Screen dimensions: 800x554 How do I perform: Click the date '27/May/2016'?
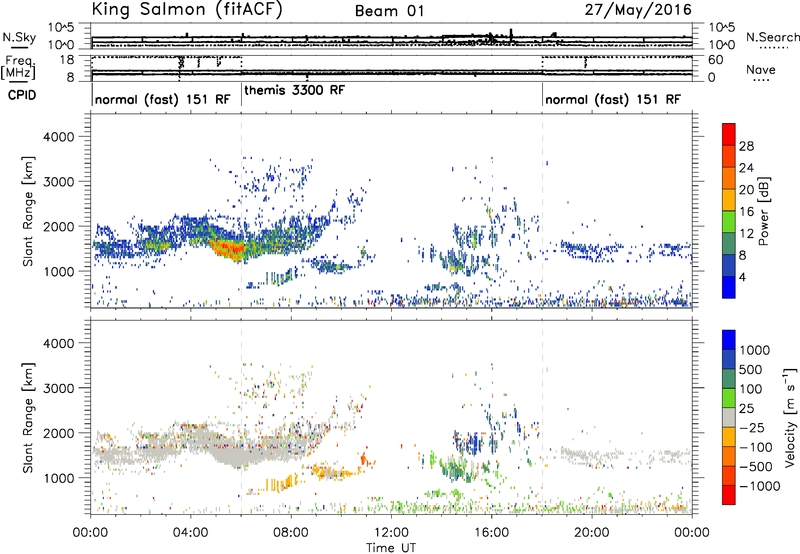(x=638, y=10)
